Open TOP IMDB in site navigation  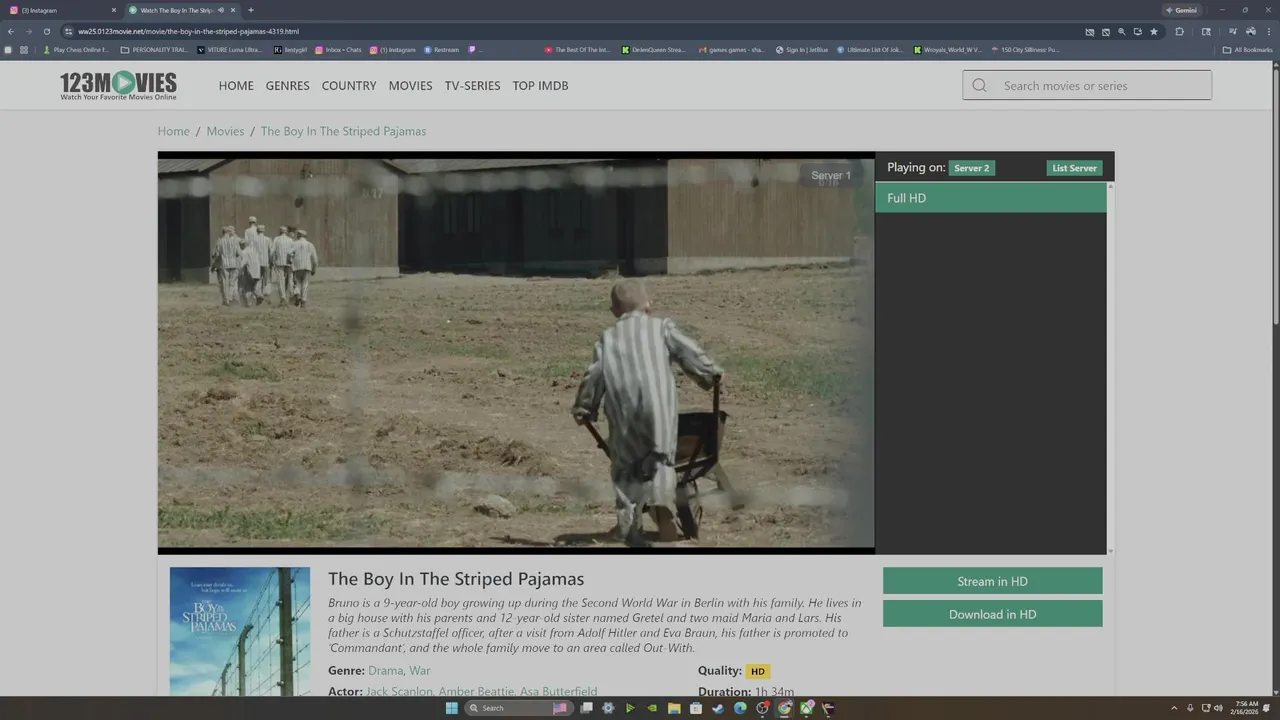pos(540,85)
